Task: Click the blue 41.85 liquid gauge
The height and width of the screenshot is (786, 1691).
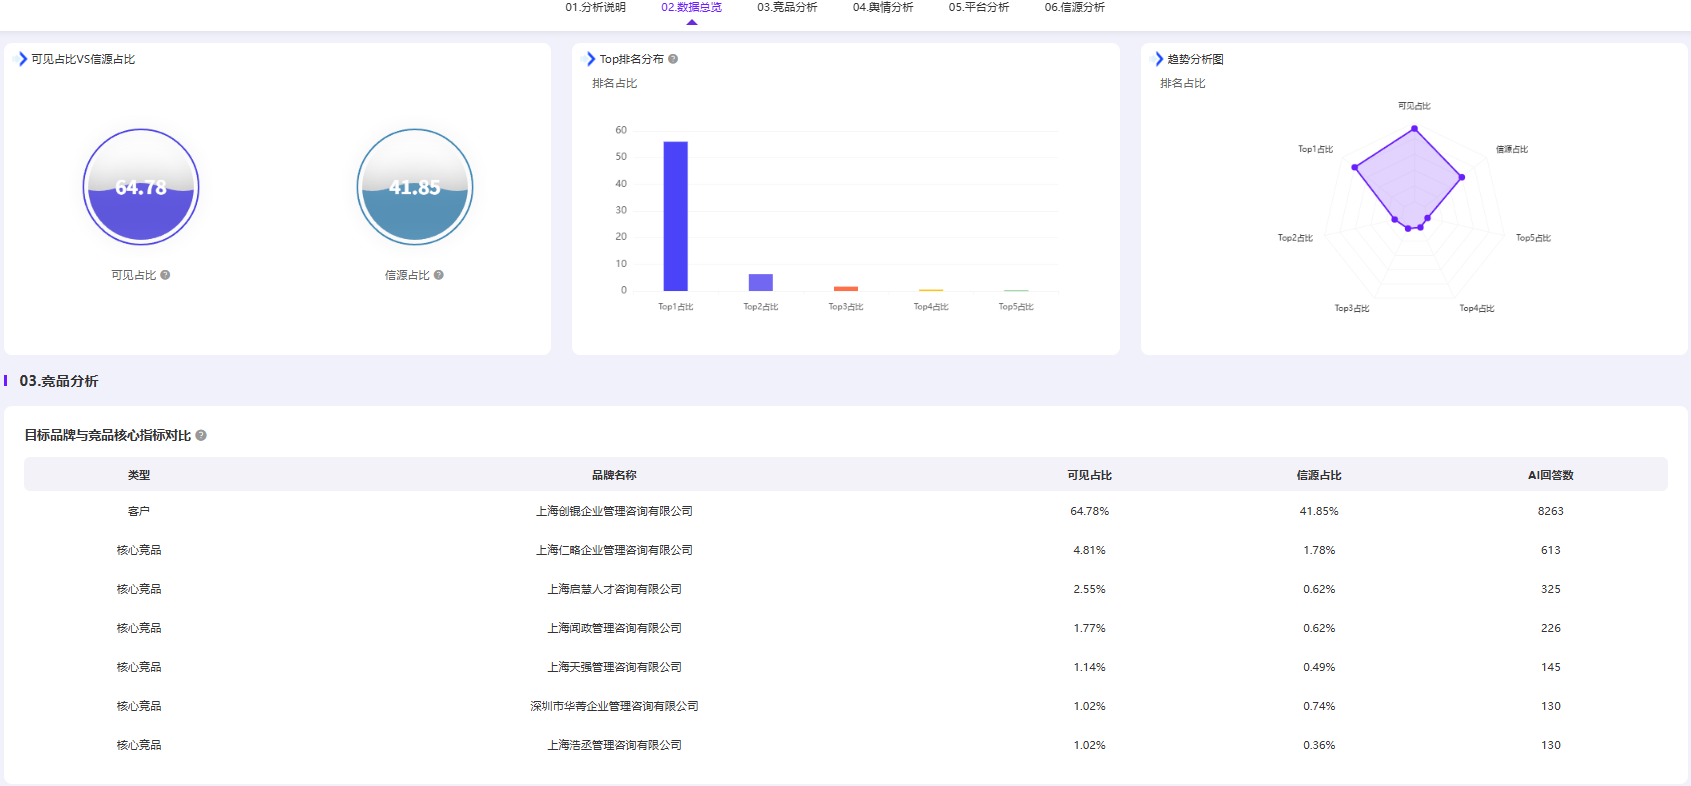Action: point(415,187)
